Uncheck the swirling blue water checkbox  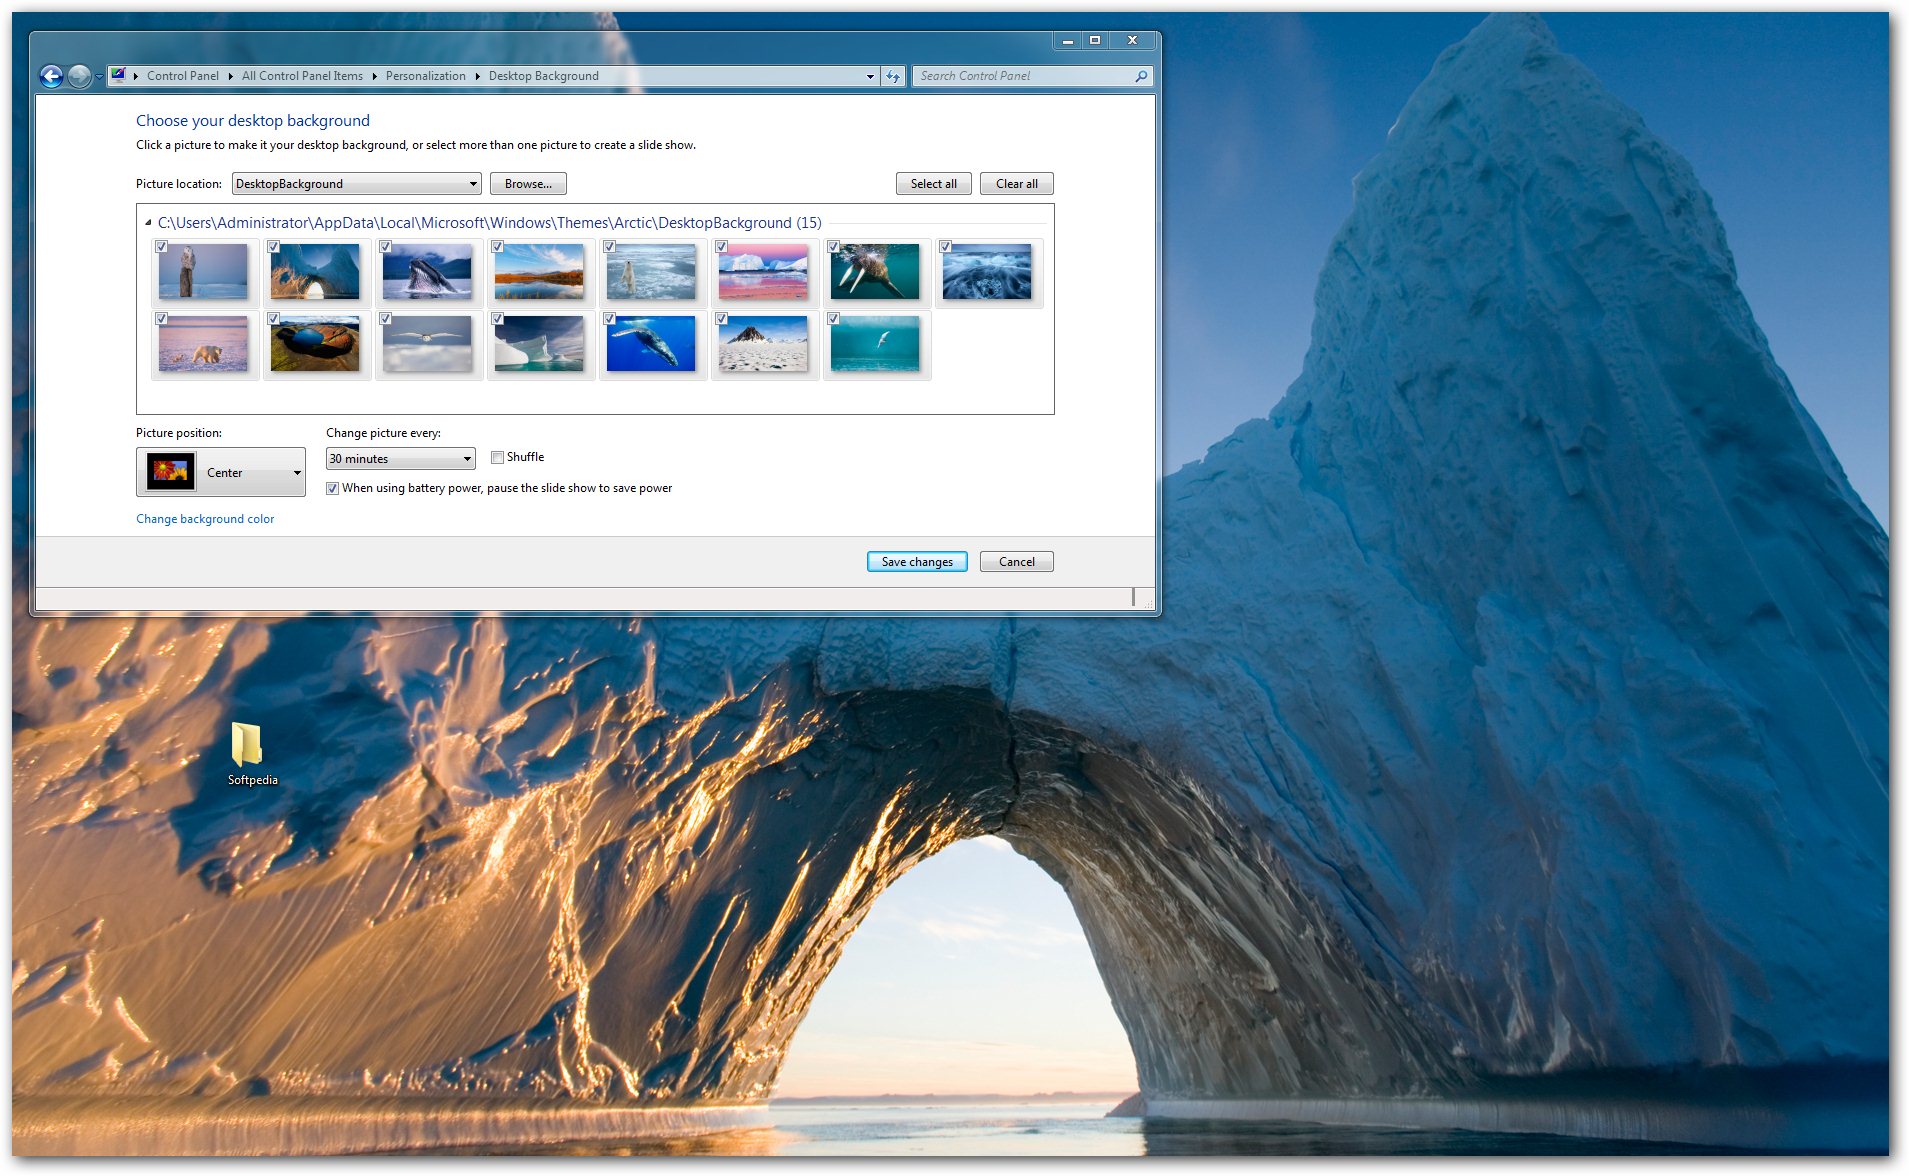[945, 247]
